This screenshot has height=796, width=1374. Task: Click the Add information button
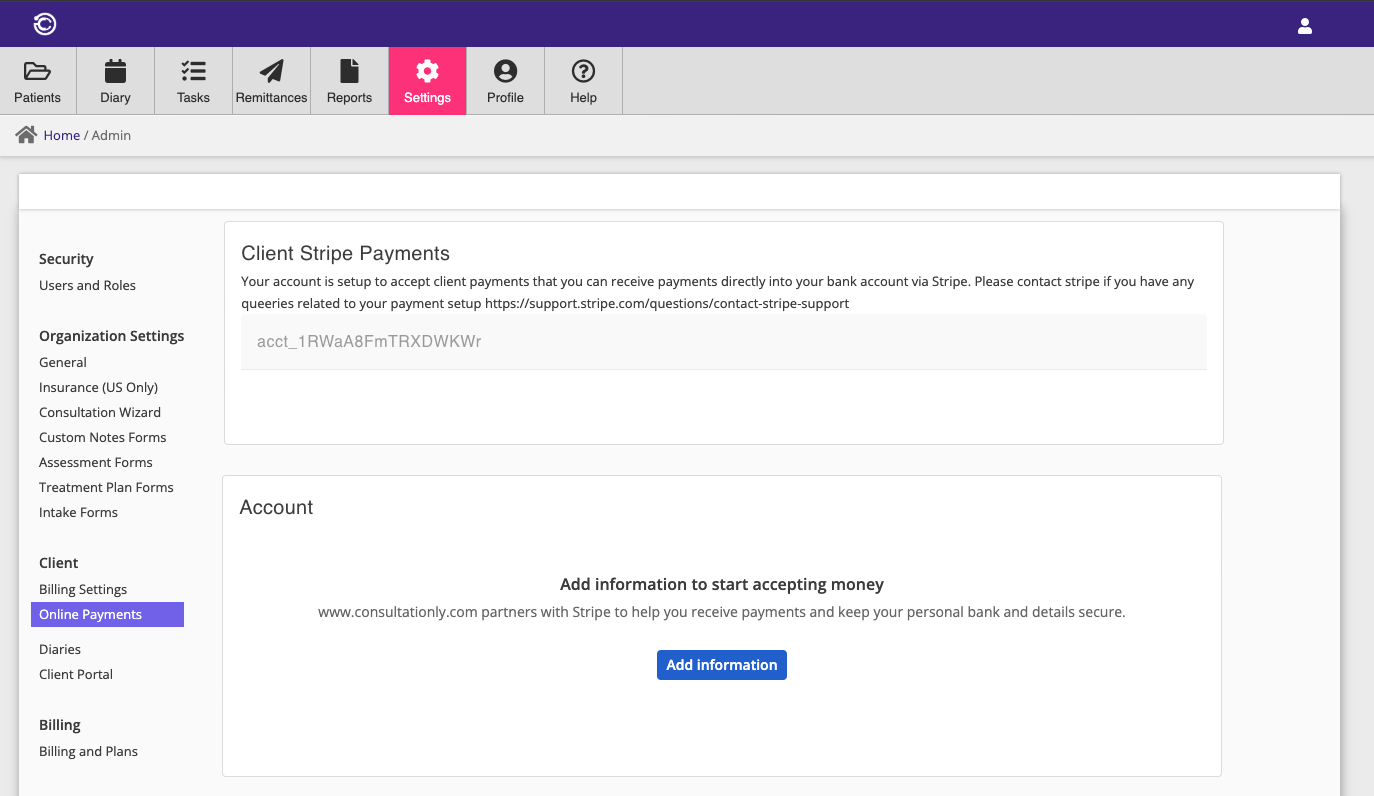[x=721, y=664]
